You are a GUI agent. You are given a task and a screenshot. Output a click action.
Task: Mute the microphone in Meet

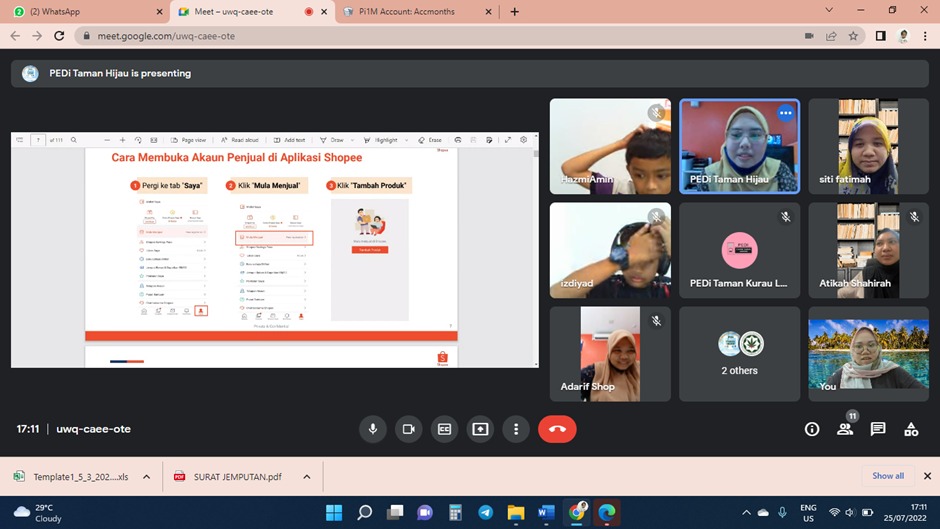(373, 429)
